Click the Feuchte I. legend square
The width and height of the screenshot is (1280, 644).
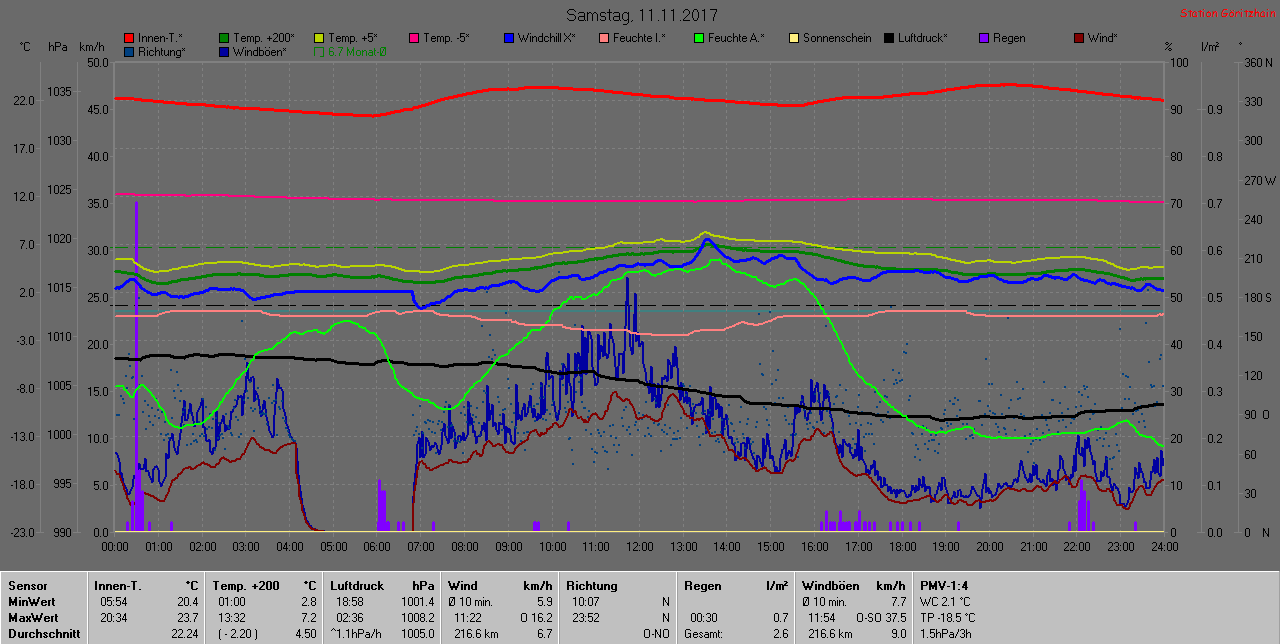pos(604,39)
